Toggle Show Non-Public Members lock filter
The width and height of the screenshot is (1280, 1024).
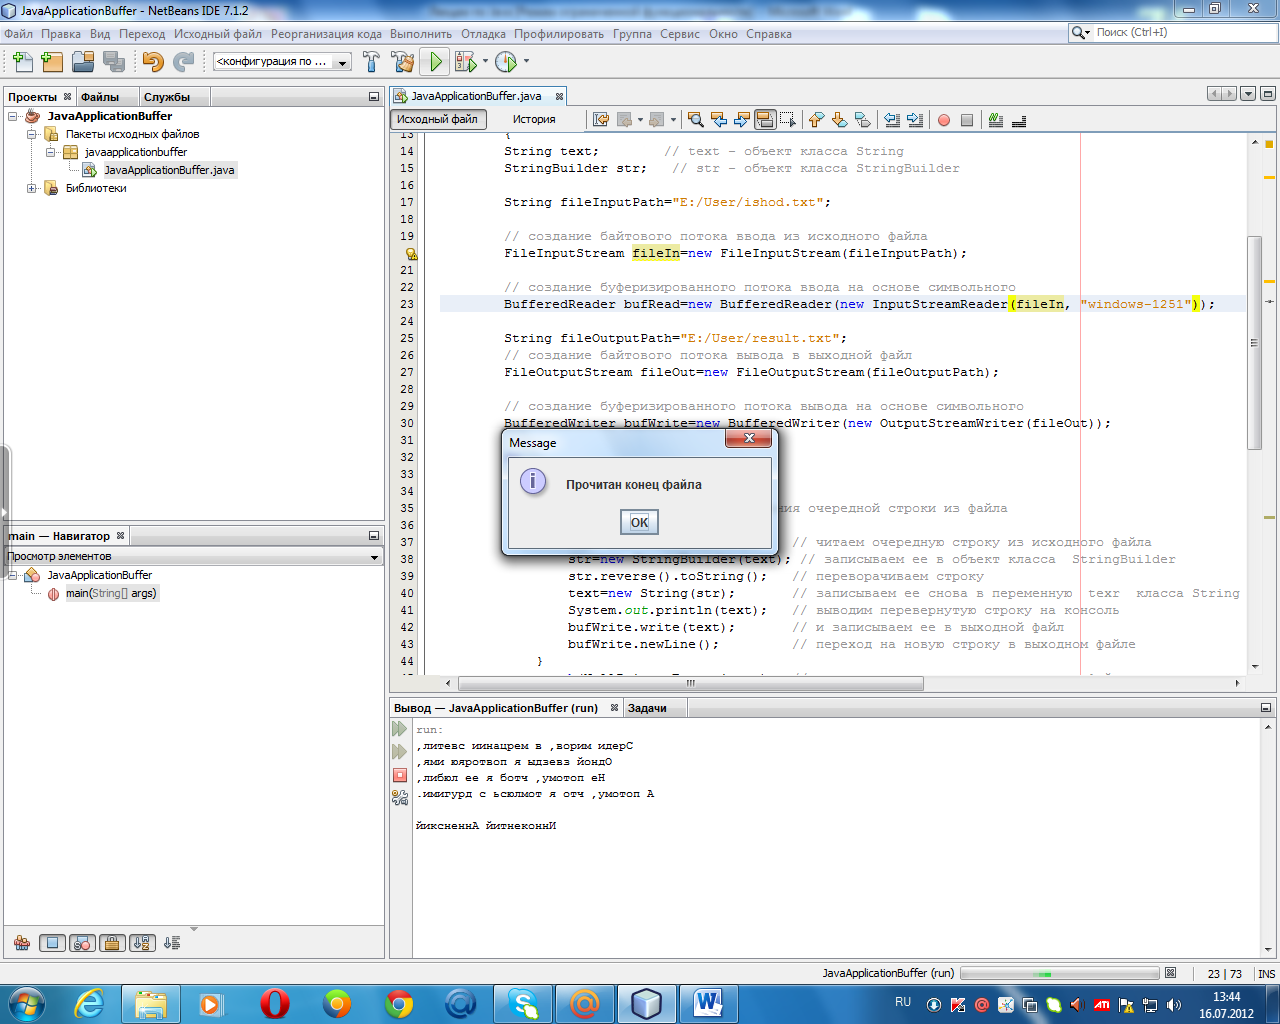pos(113,943)
